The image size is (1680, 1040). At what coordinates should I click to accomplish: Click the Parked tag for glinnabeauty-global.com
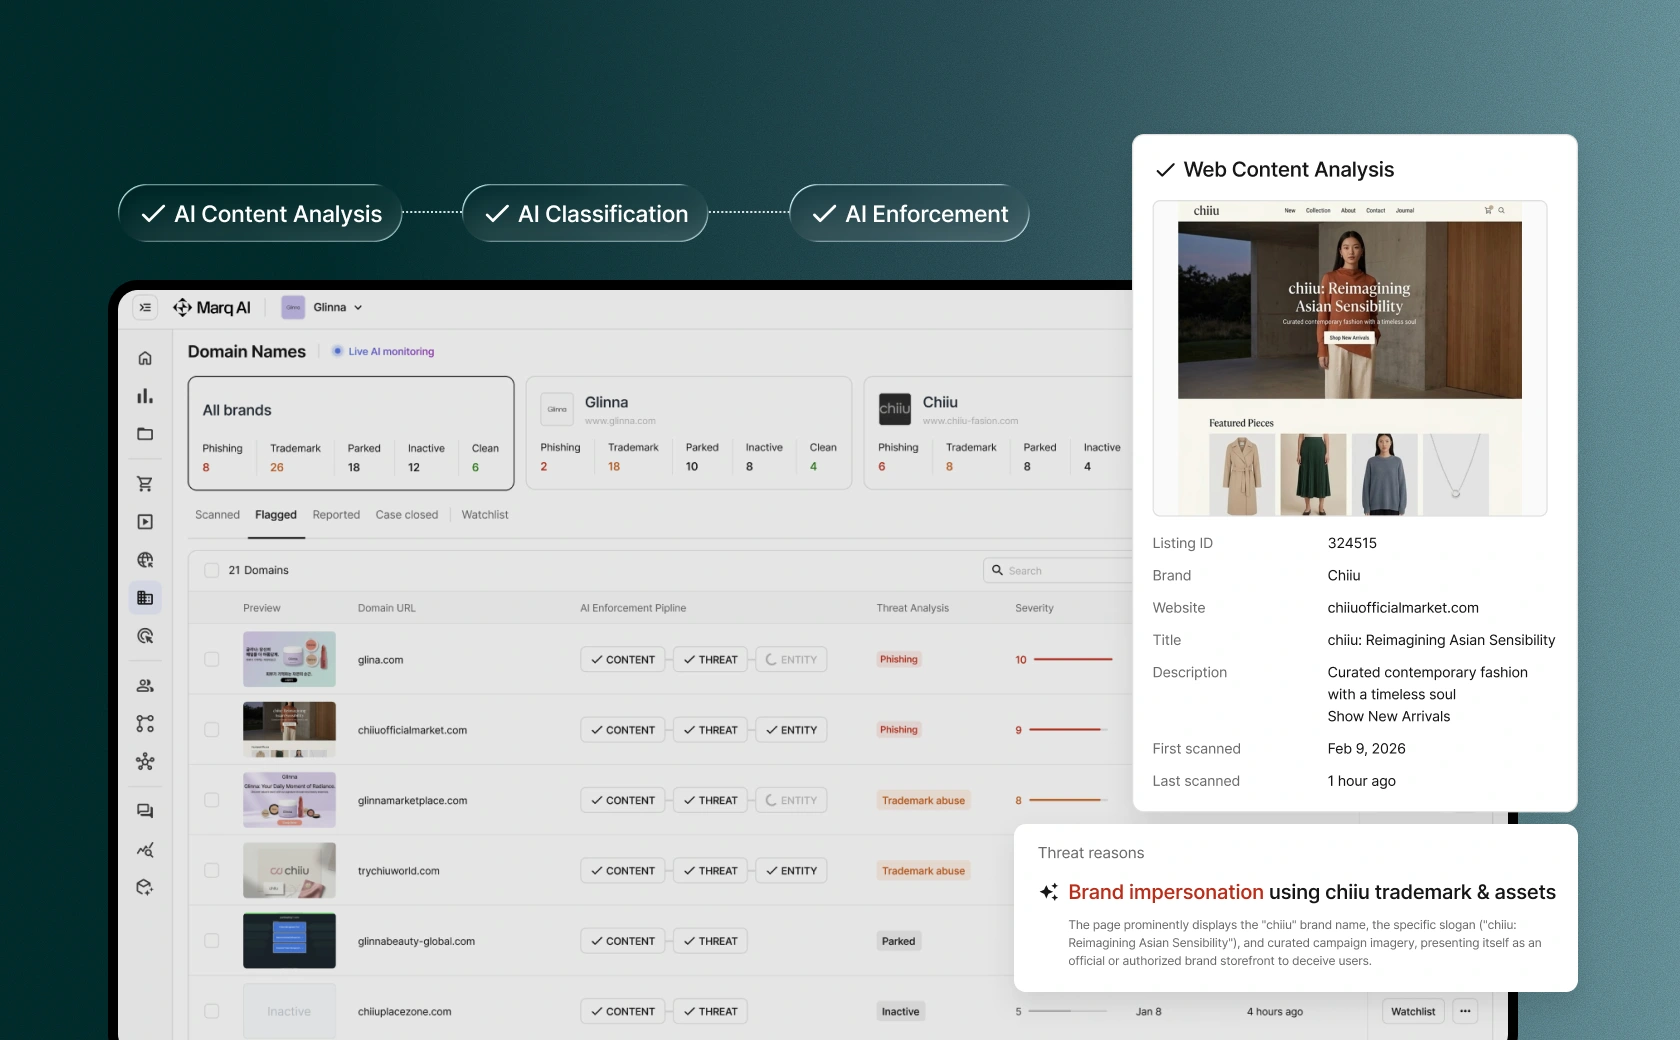coord(898,941)
